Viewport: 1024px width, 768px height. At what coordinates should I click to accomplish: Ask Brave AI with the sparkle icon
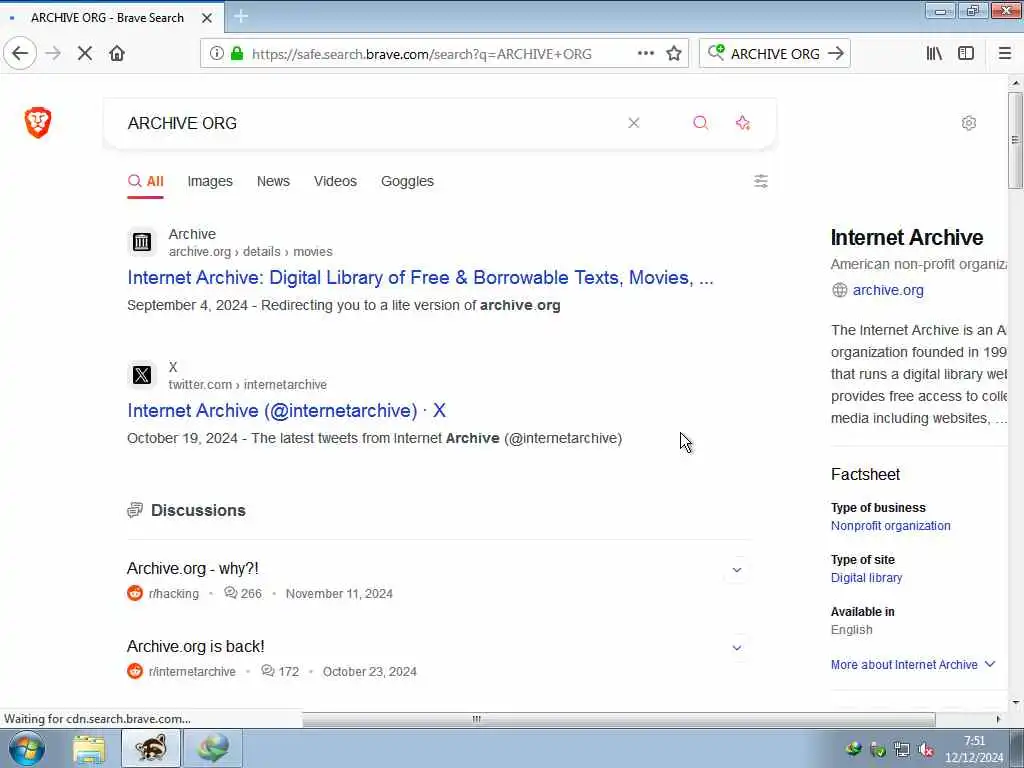tap(743, 123)
